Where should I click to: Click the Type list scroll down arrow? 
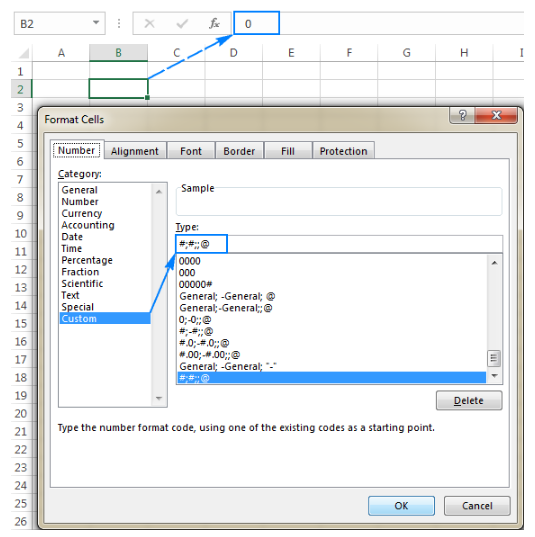494,376
